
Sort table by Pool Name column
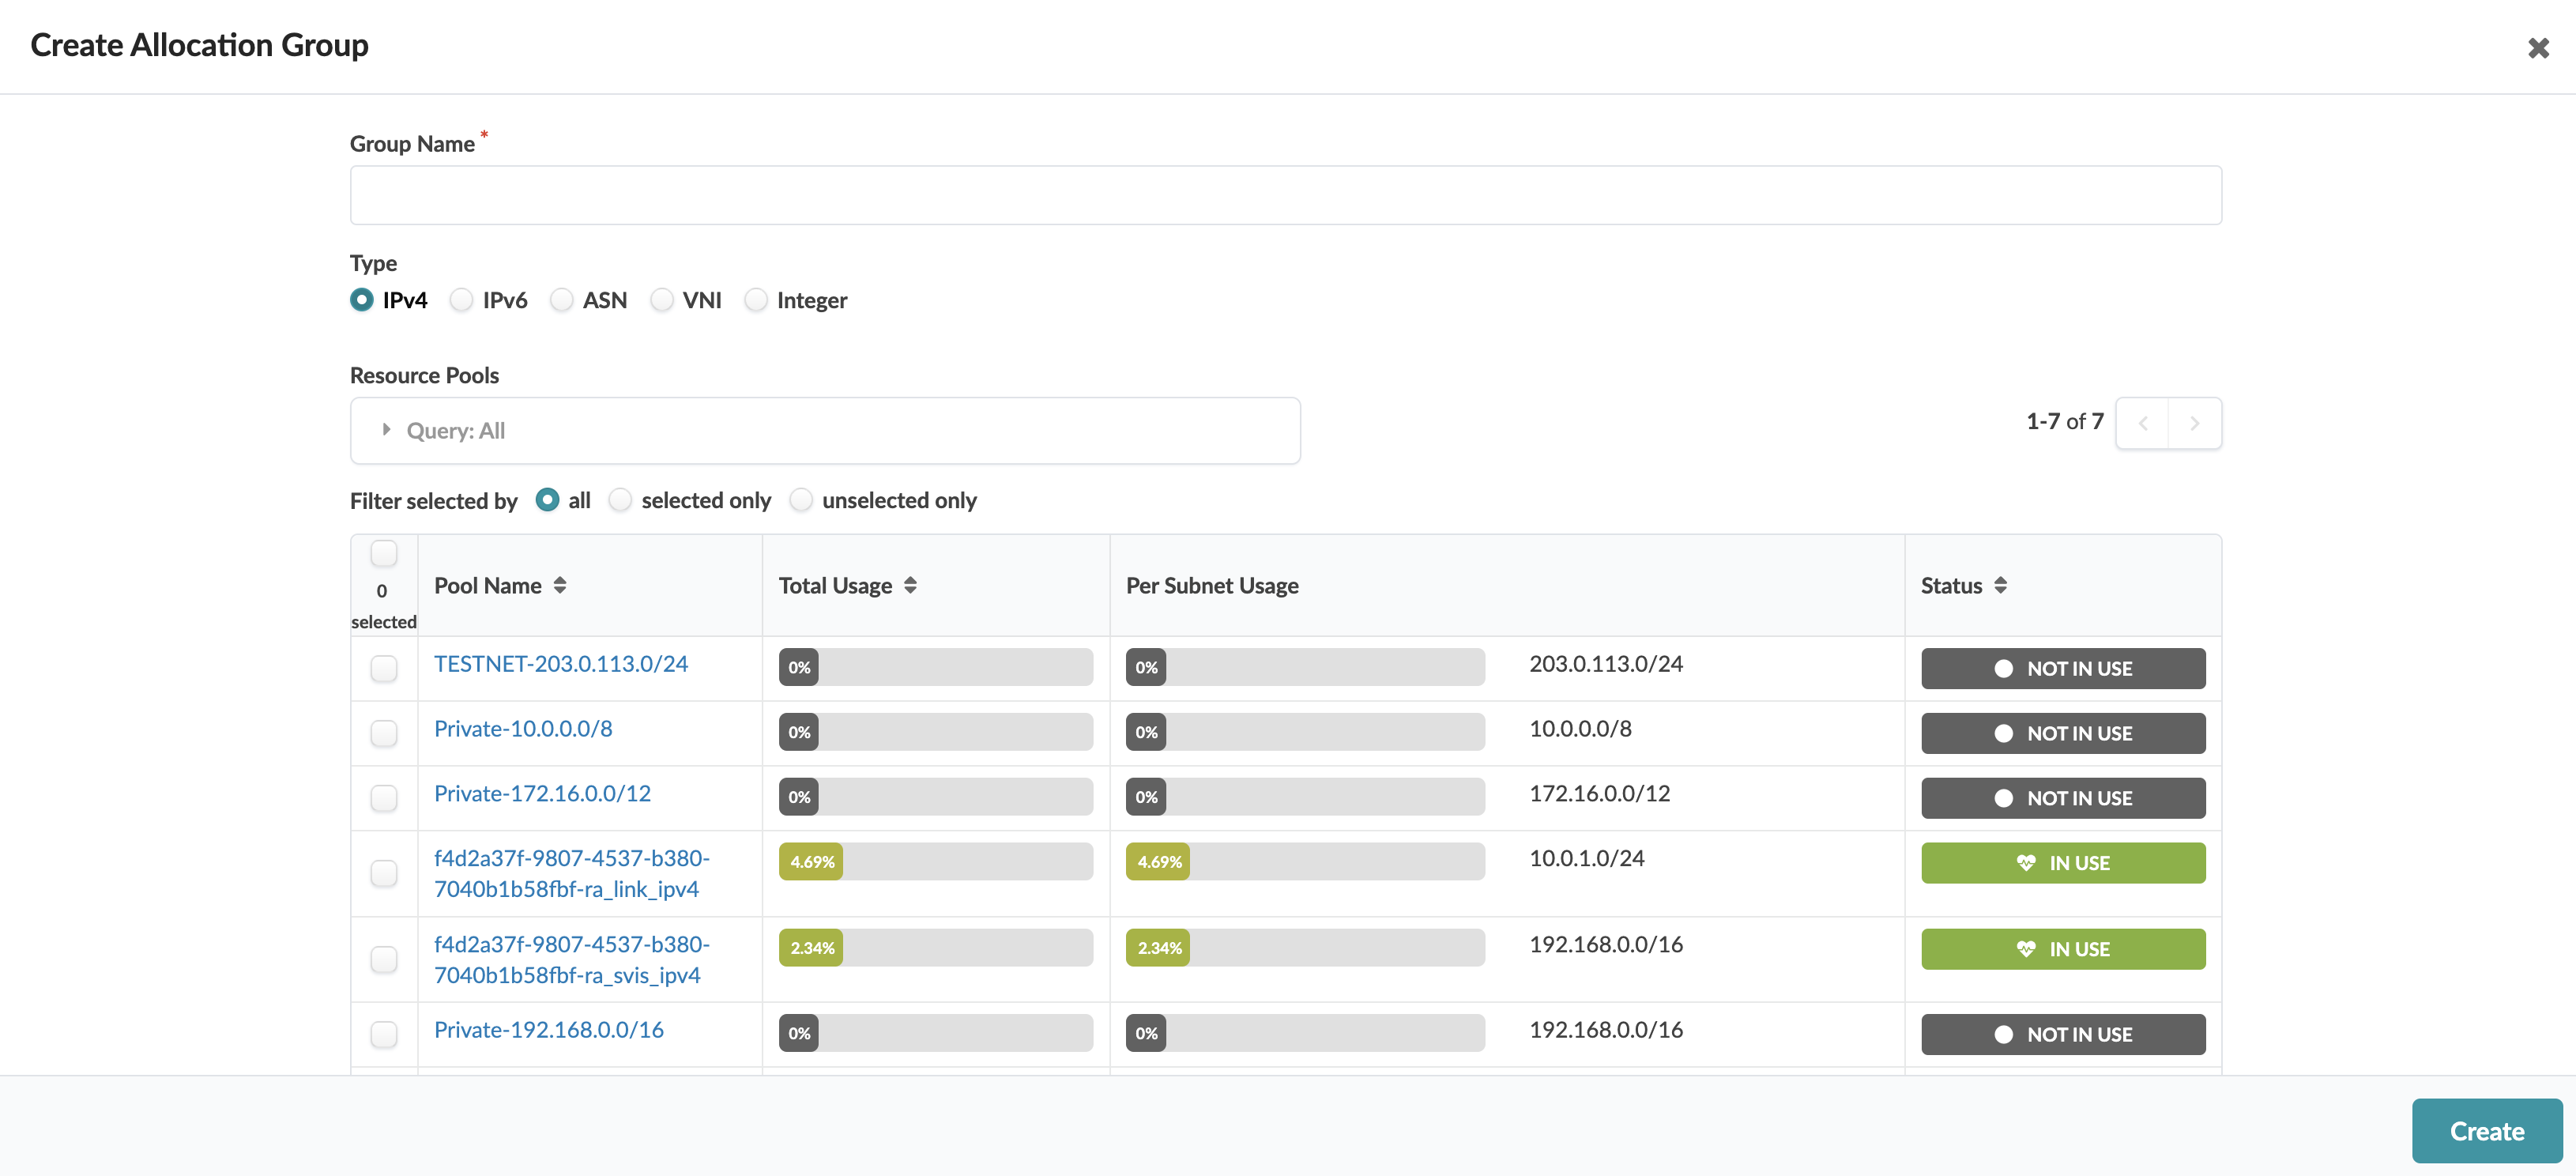pyautogui.click(x=559, y=586)
